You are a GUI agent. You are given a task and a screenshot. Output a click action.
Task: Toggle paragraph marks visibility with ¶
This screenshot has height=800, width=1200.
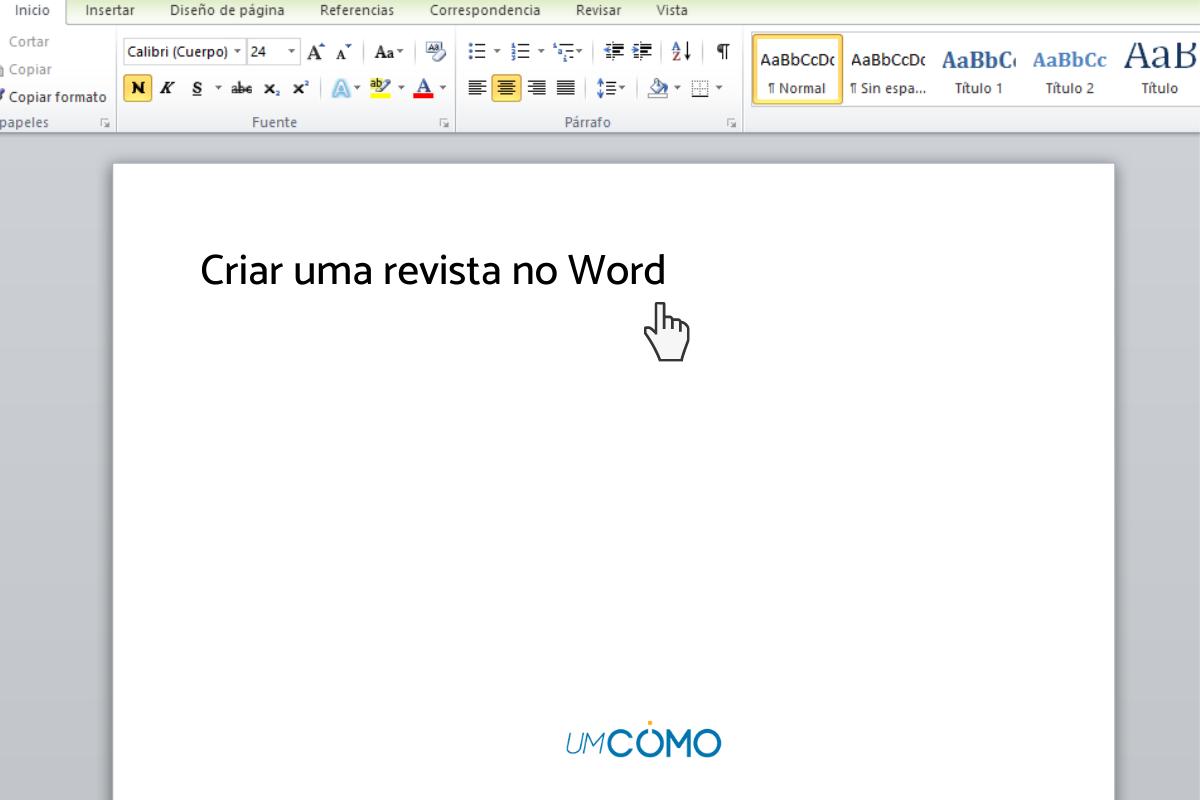[x=723, y=51]
